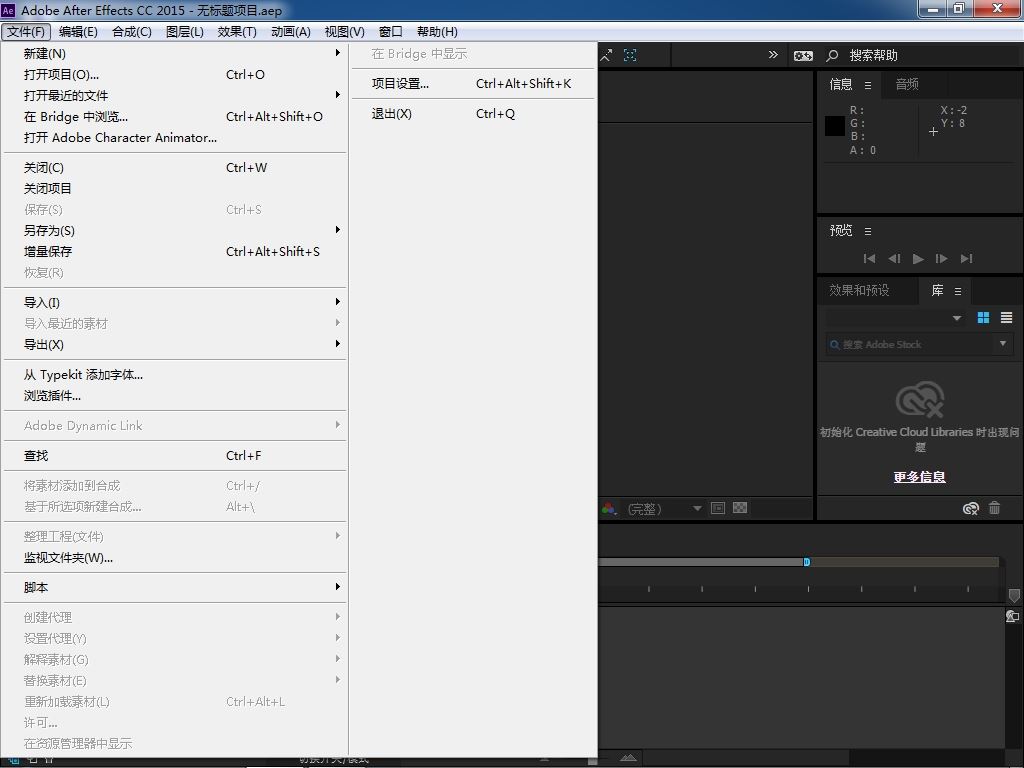Click the comp mini-flowchart icon in timeline

coord(1012,616)
